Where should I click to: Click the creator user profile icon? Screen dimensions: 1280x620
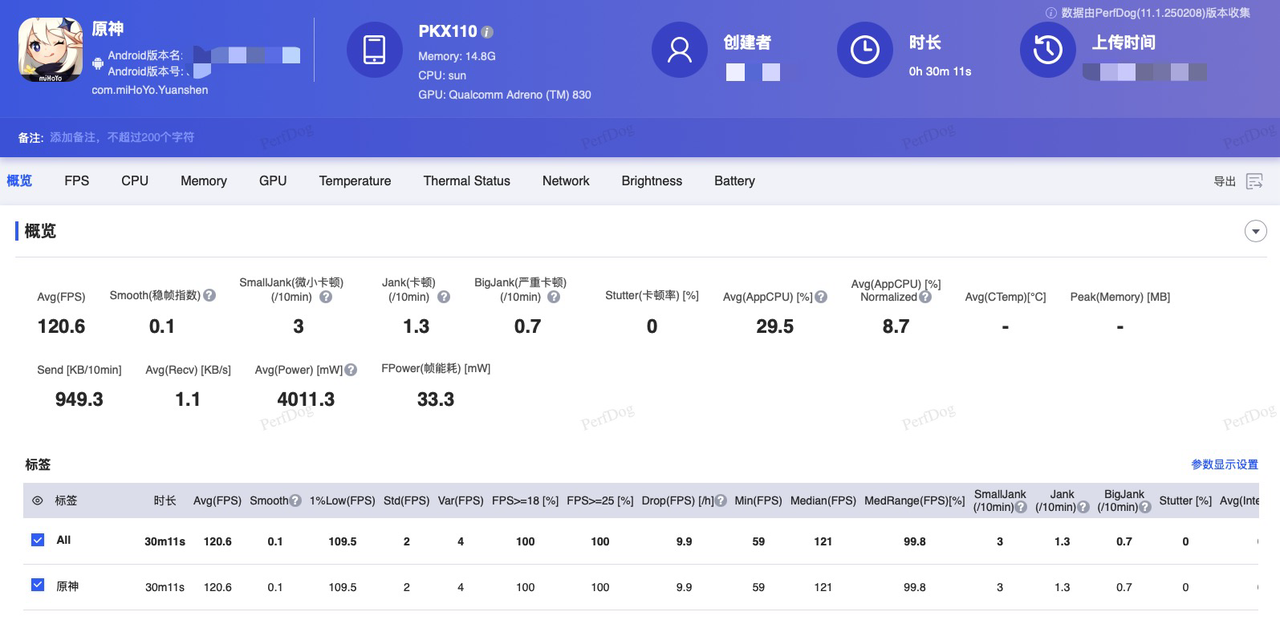[x=679, y=50]
